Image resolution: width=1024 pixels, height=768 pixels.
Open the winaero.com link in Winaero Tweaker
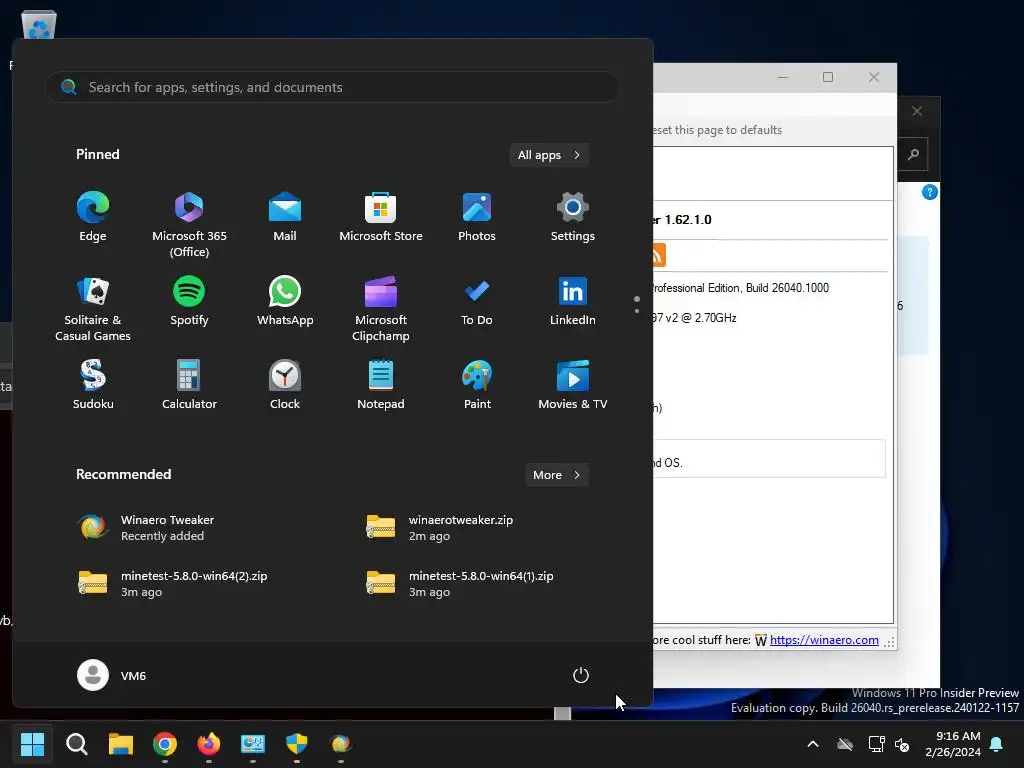tap(824, 640)
